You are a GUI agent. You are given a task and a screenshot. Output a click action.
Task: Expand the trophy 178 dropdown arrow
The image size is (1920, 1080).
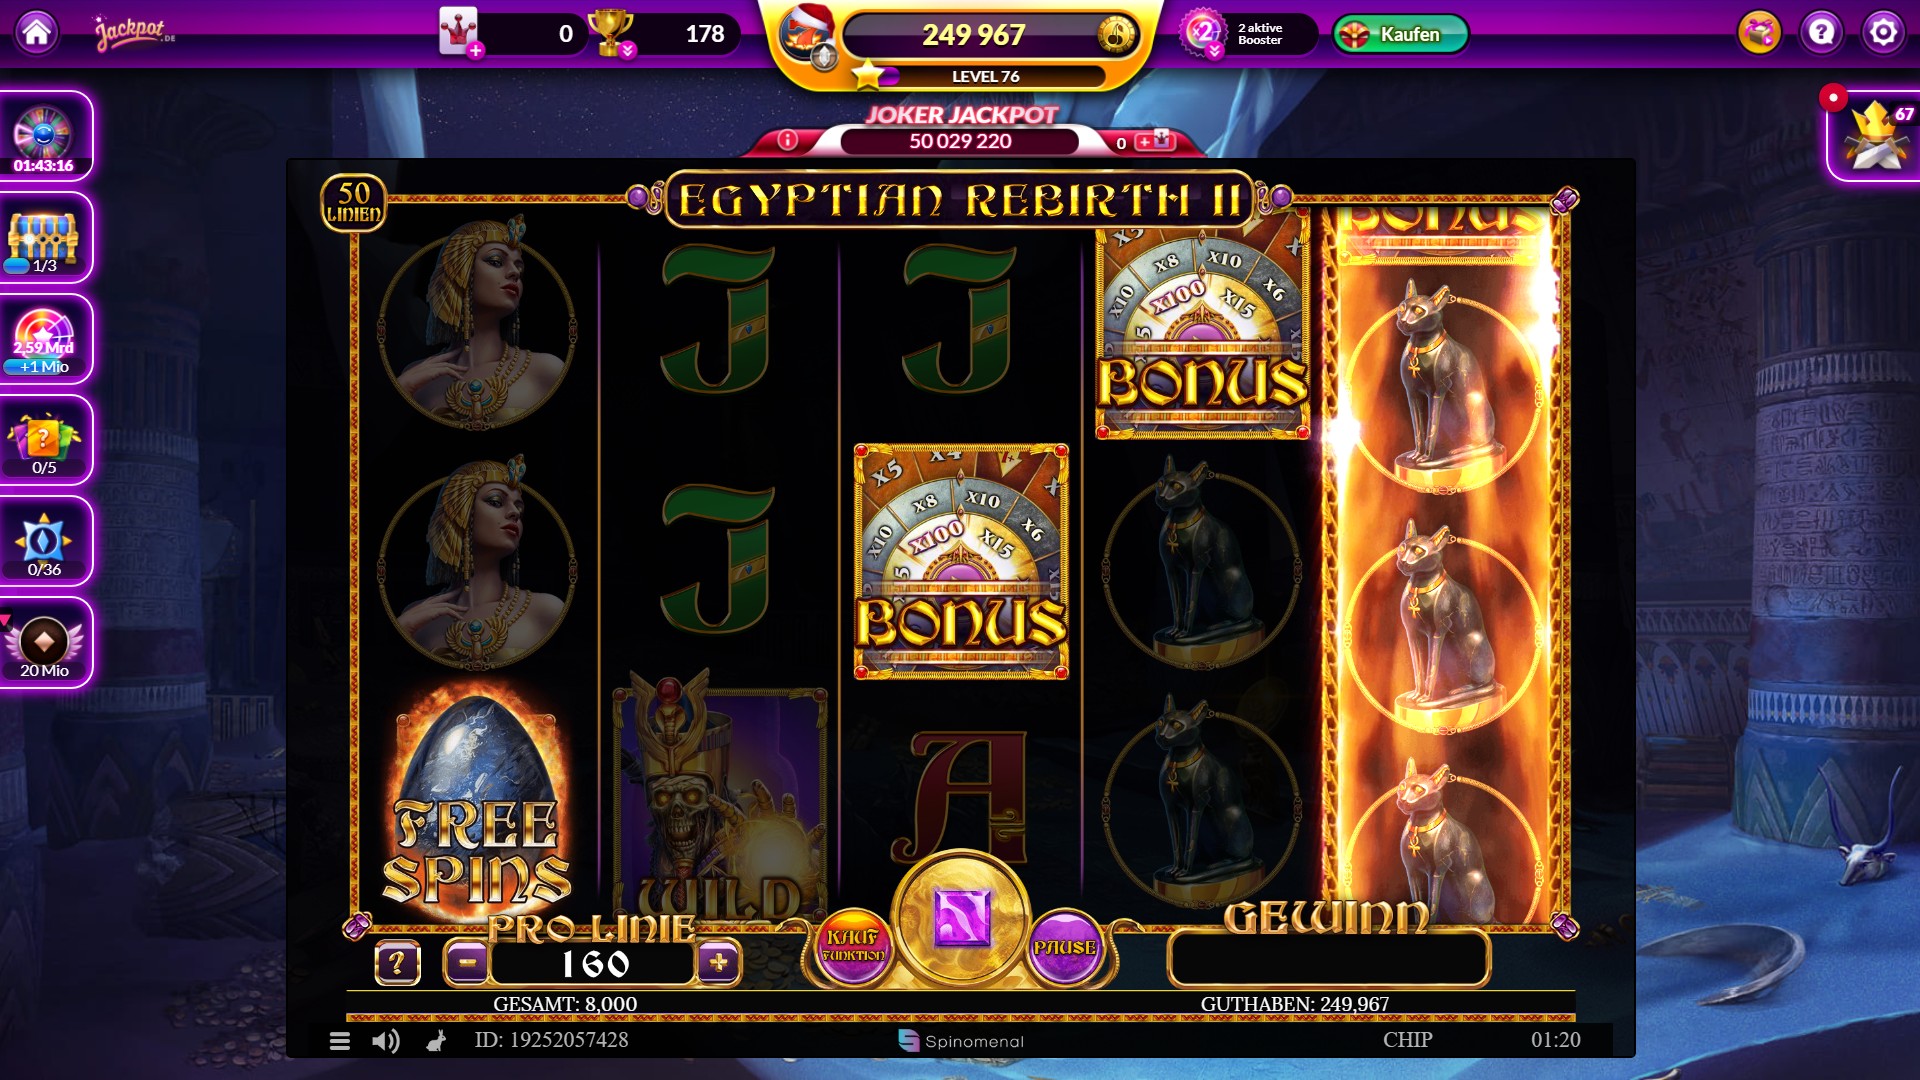click(628, 50)
